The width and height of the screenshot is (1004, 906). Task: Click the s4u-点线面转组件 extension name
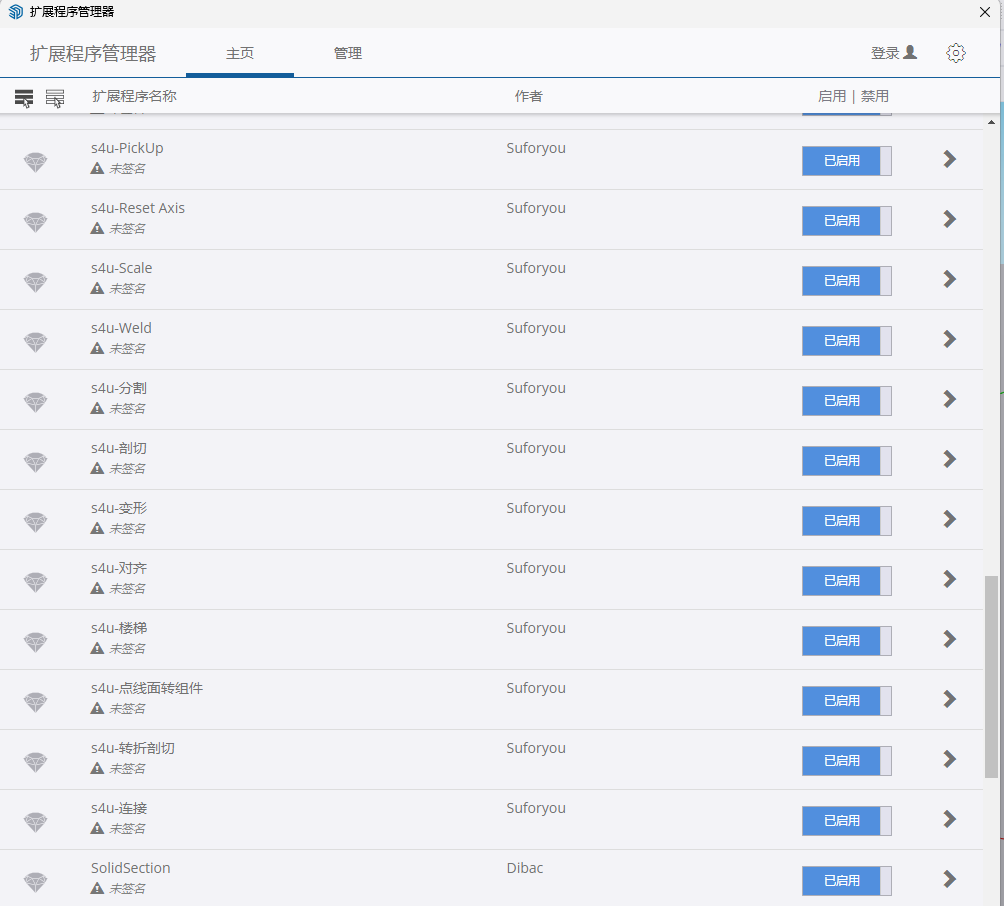click(146, 688)
